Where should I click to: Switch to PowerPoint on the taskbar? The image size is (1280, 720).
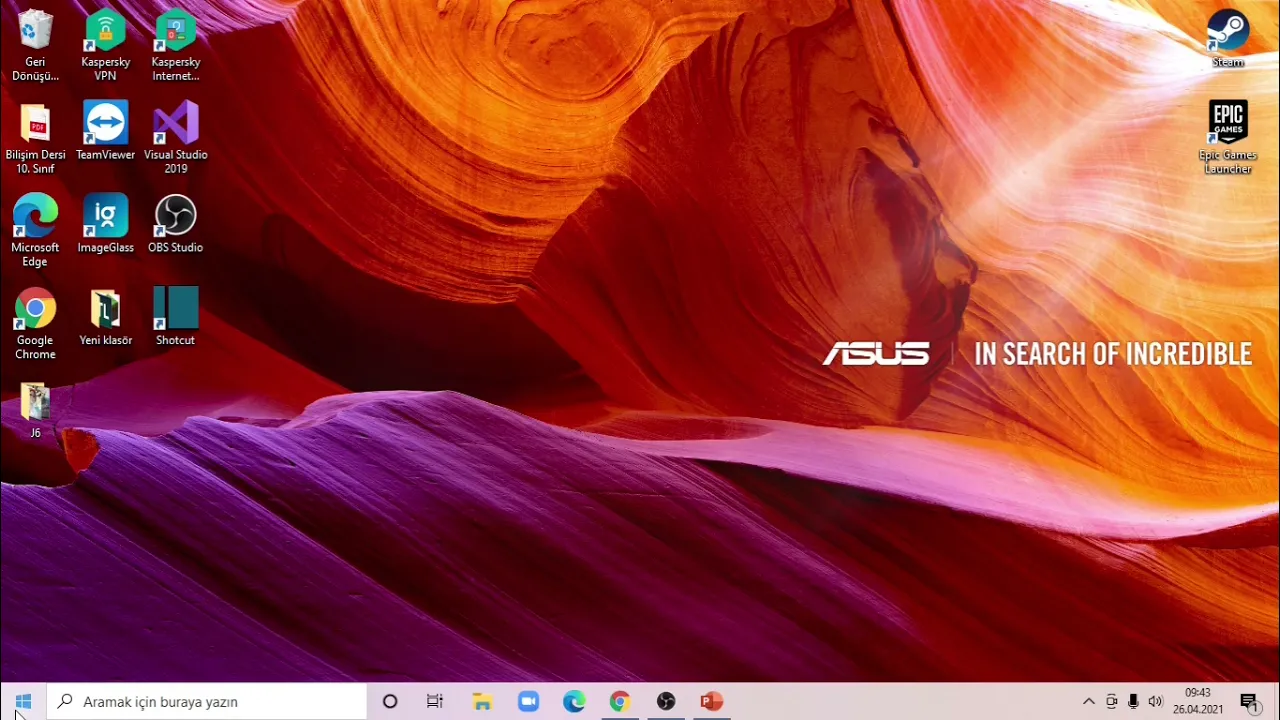pyautogui.click(x=712, y=702)
